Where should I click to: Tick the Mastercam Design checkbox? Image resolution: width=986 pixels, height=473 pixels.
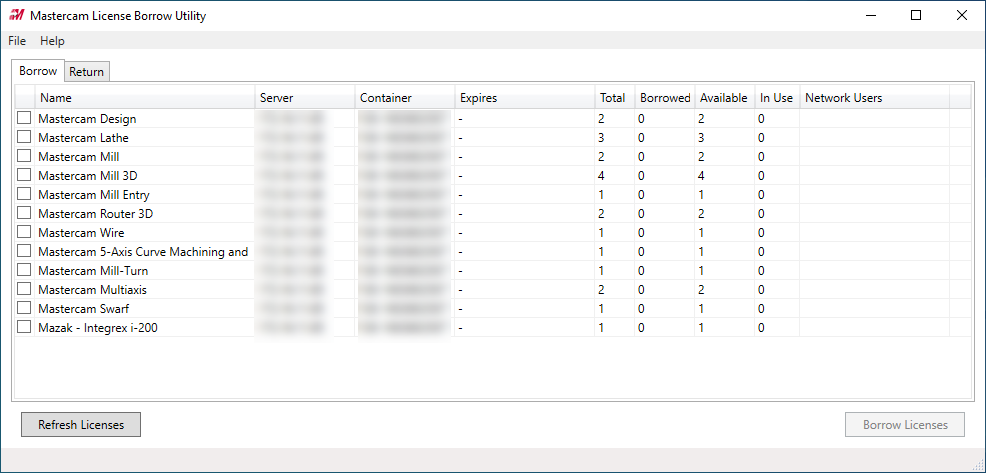pos(24,118)
